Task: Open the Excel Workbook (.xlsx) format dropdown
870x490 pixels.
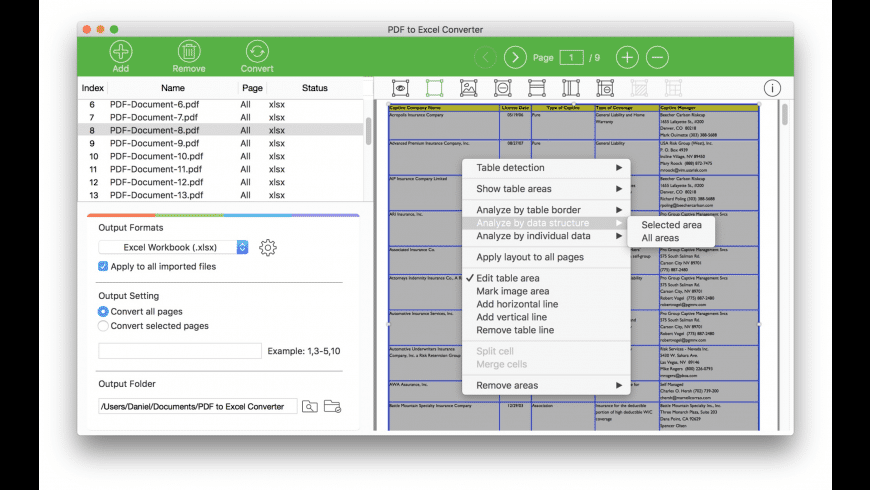Action: pyautogui.click(x=173, y=247)
